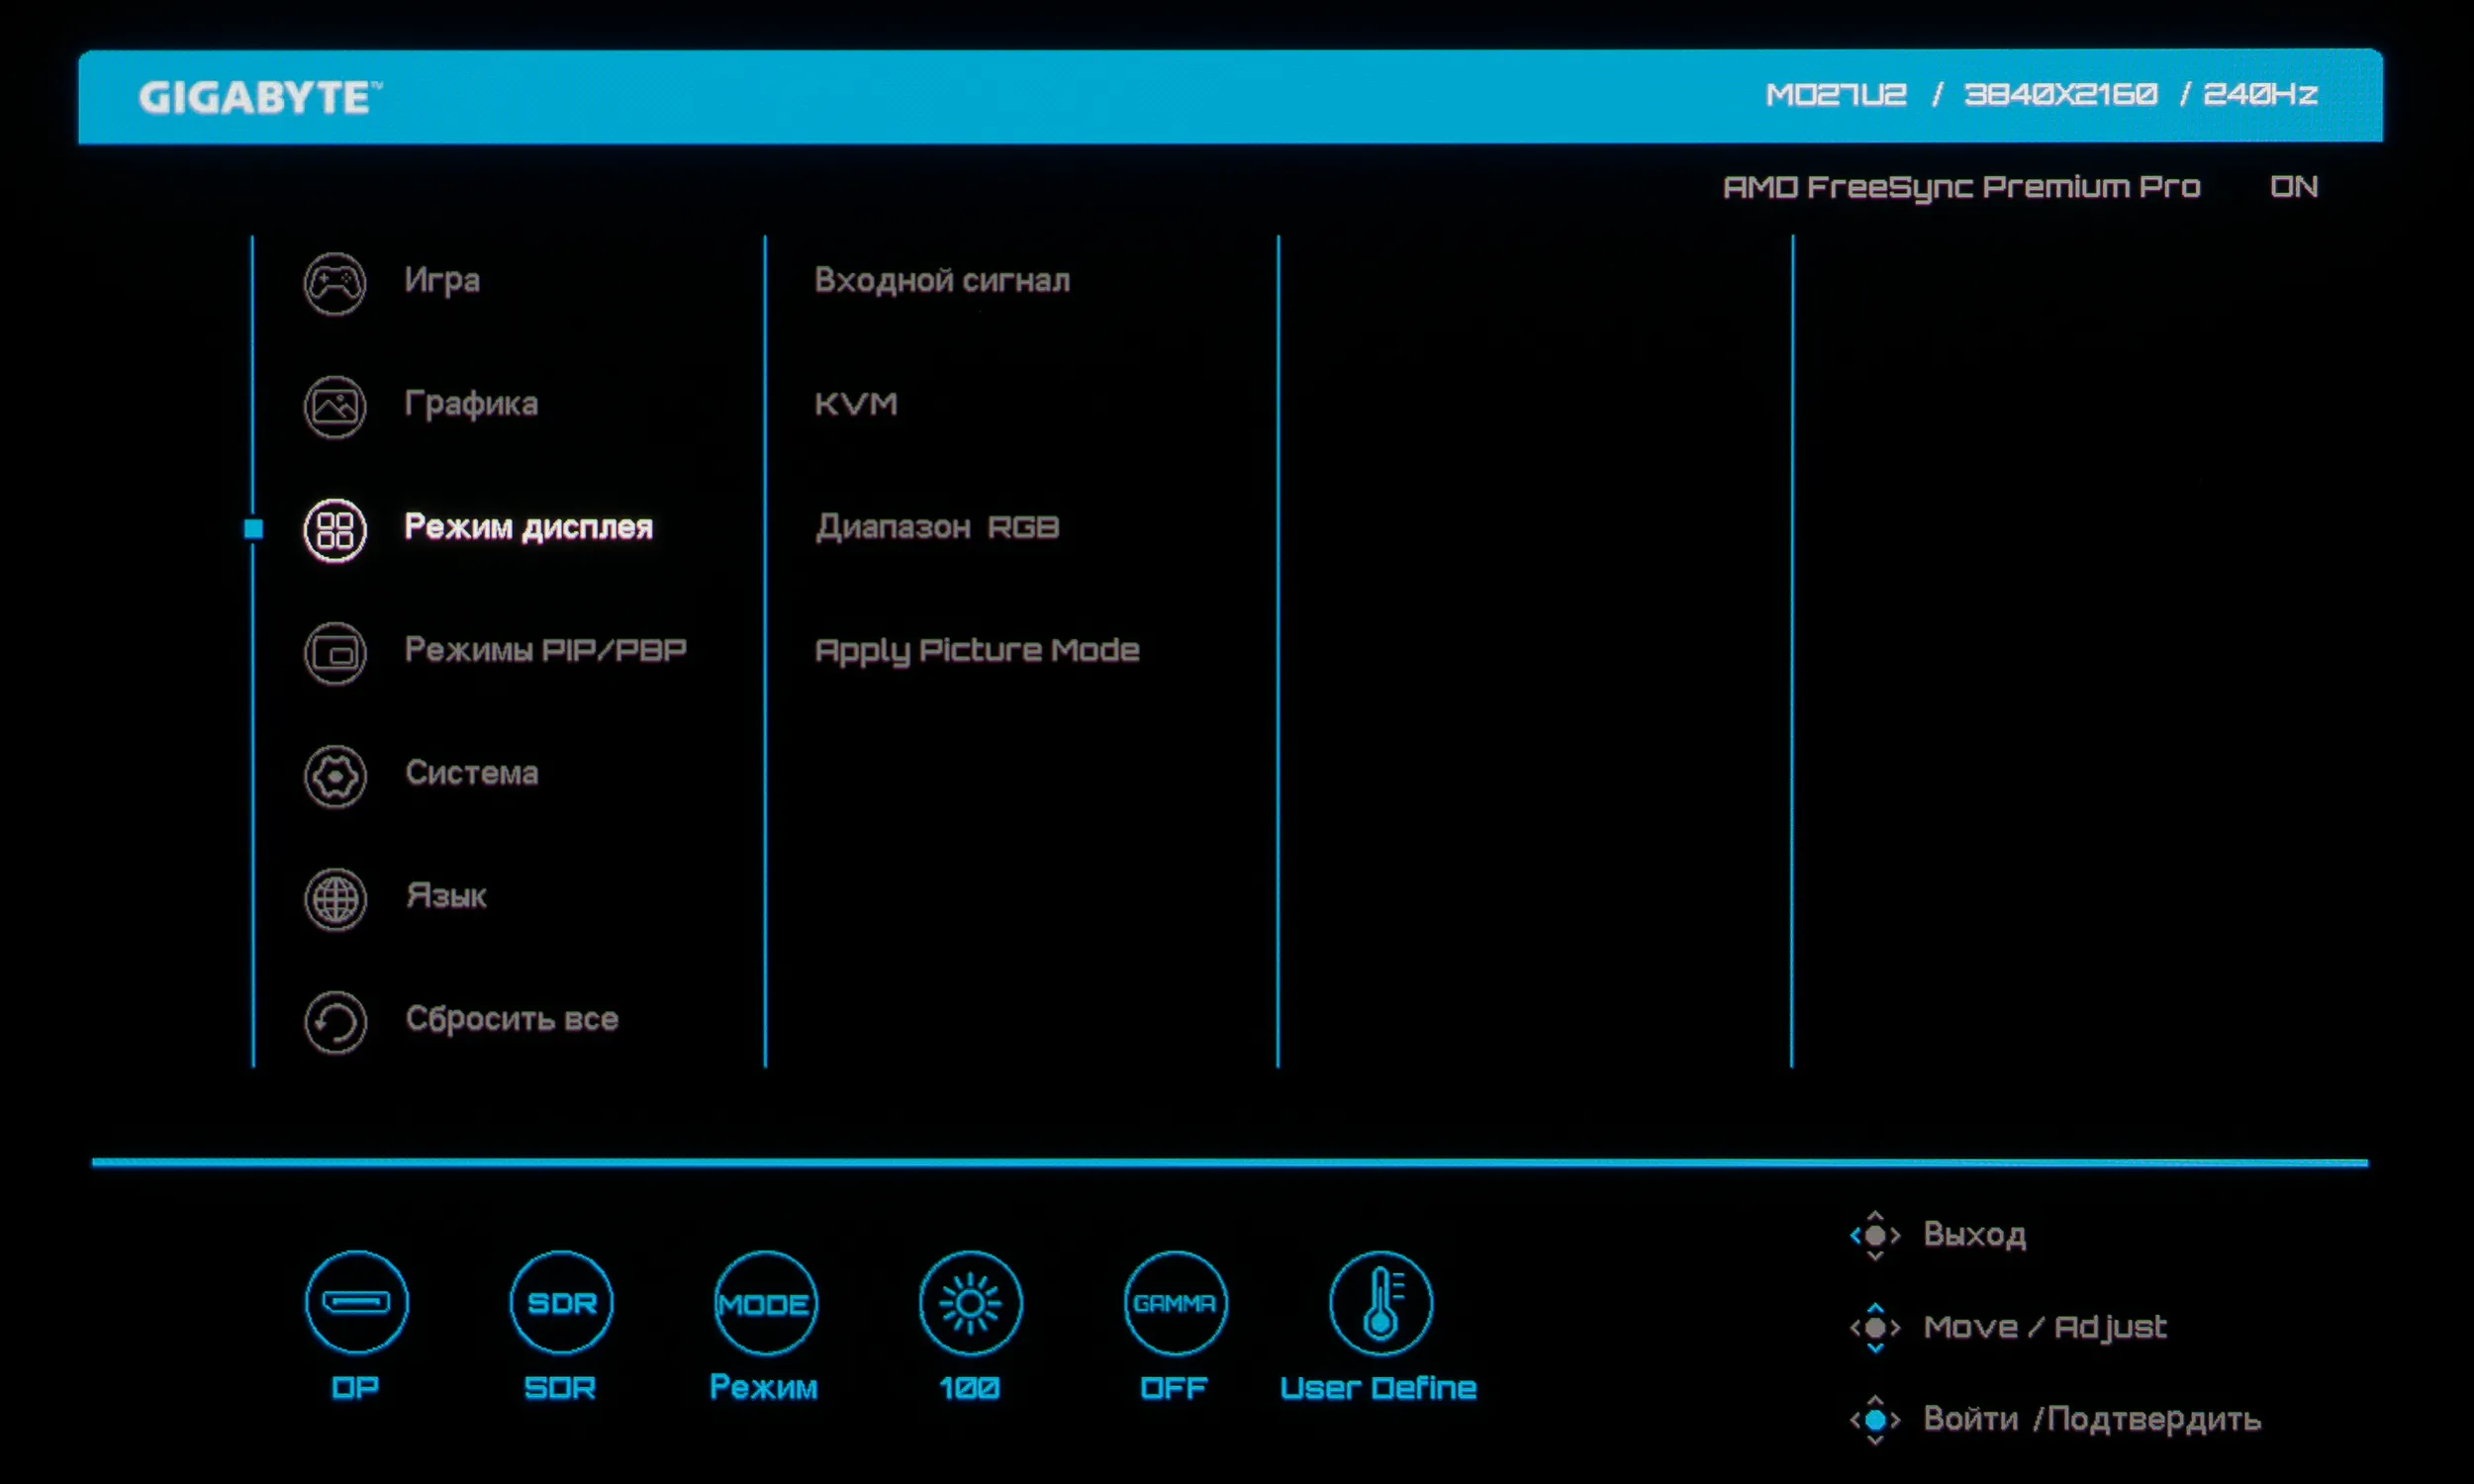Click the GAMMA circle icon
2474x1484 pixels.
1175,1303
